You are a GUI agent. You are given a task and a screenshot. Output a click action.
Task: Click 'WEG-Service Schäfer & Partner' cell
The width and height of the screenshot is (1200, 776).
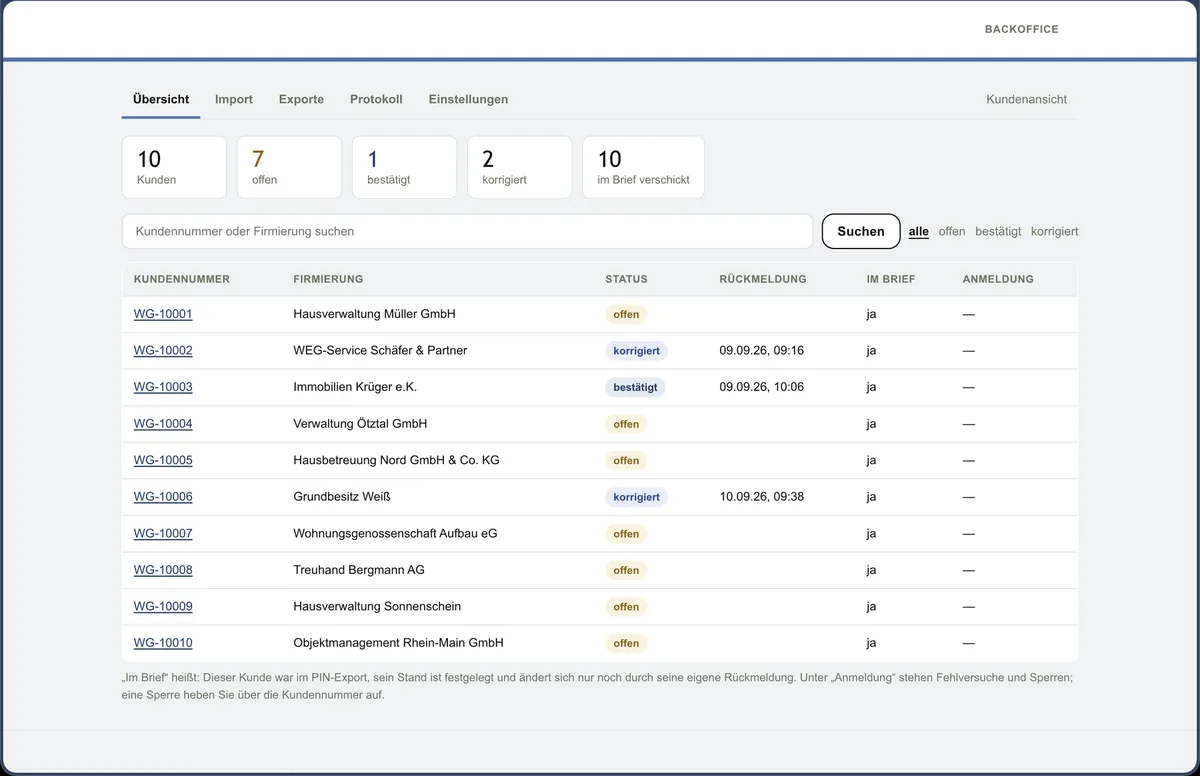click(380, 350)
